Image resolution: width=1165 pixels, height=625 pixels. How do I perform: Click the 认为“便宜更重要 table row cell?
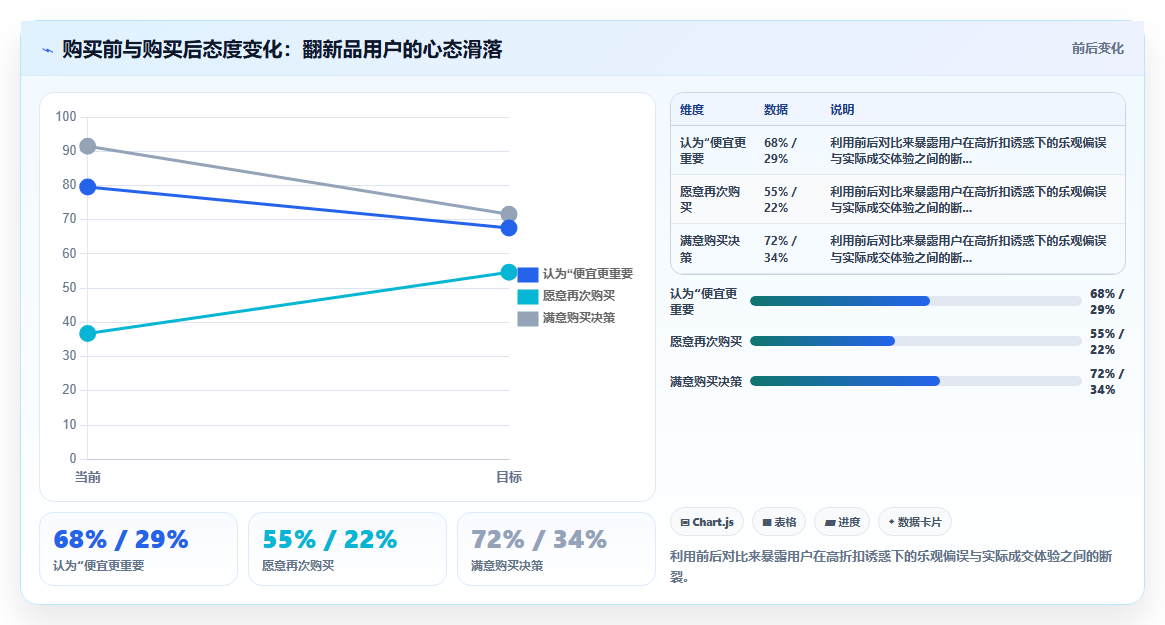713,151
